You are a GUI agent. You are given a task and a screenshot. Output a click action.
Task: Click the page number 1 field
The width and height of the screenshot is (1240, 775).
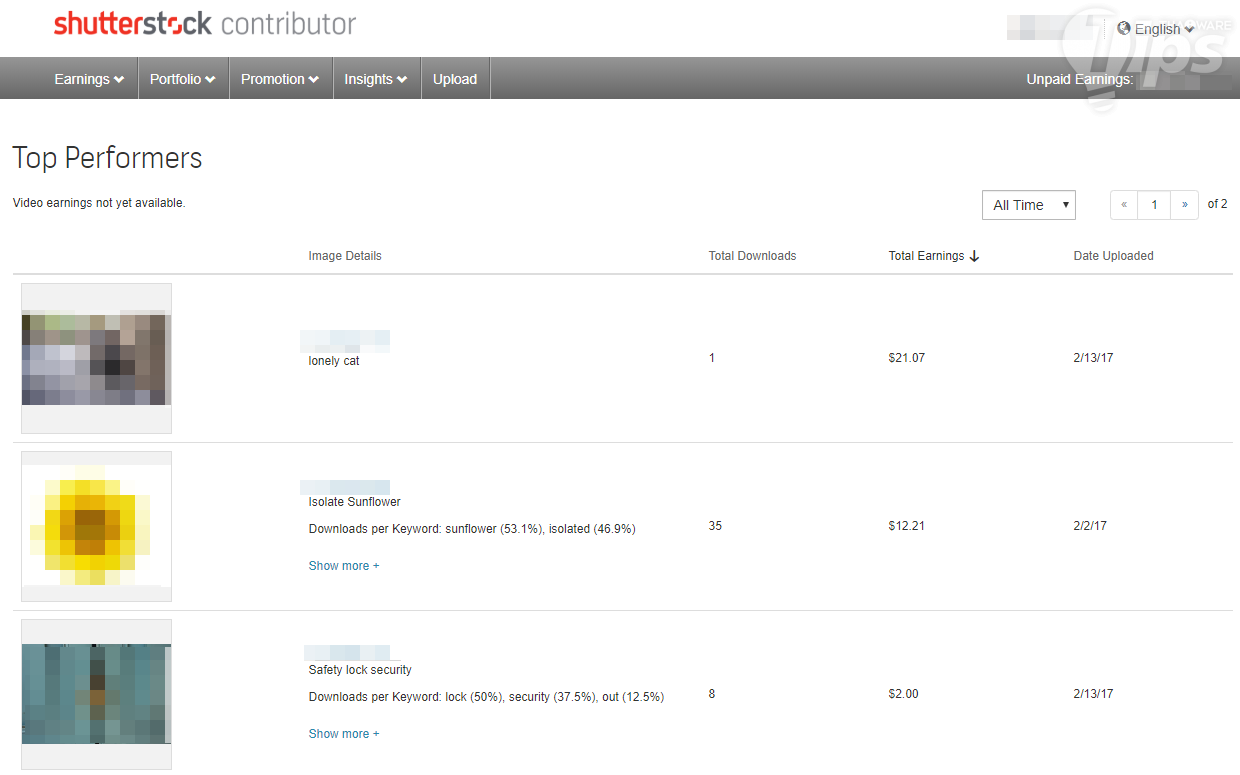pyautogui.click(x=1154, y=205)
